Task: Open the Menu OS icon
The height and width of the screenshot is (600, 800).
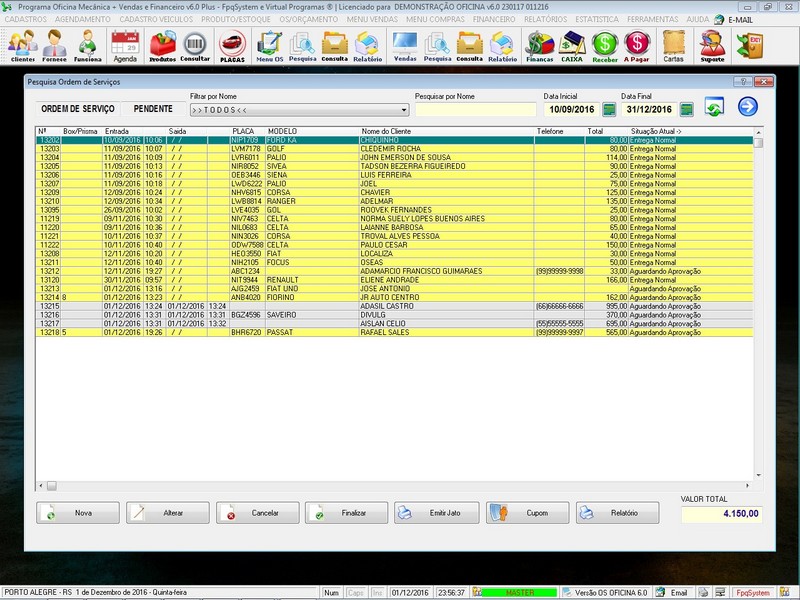Action: click(269, 46)
